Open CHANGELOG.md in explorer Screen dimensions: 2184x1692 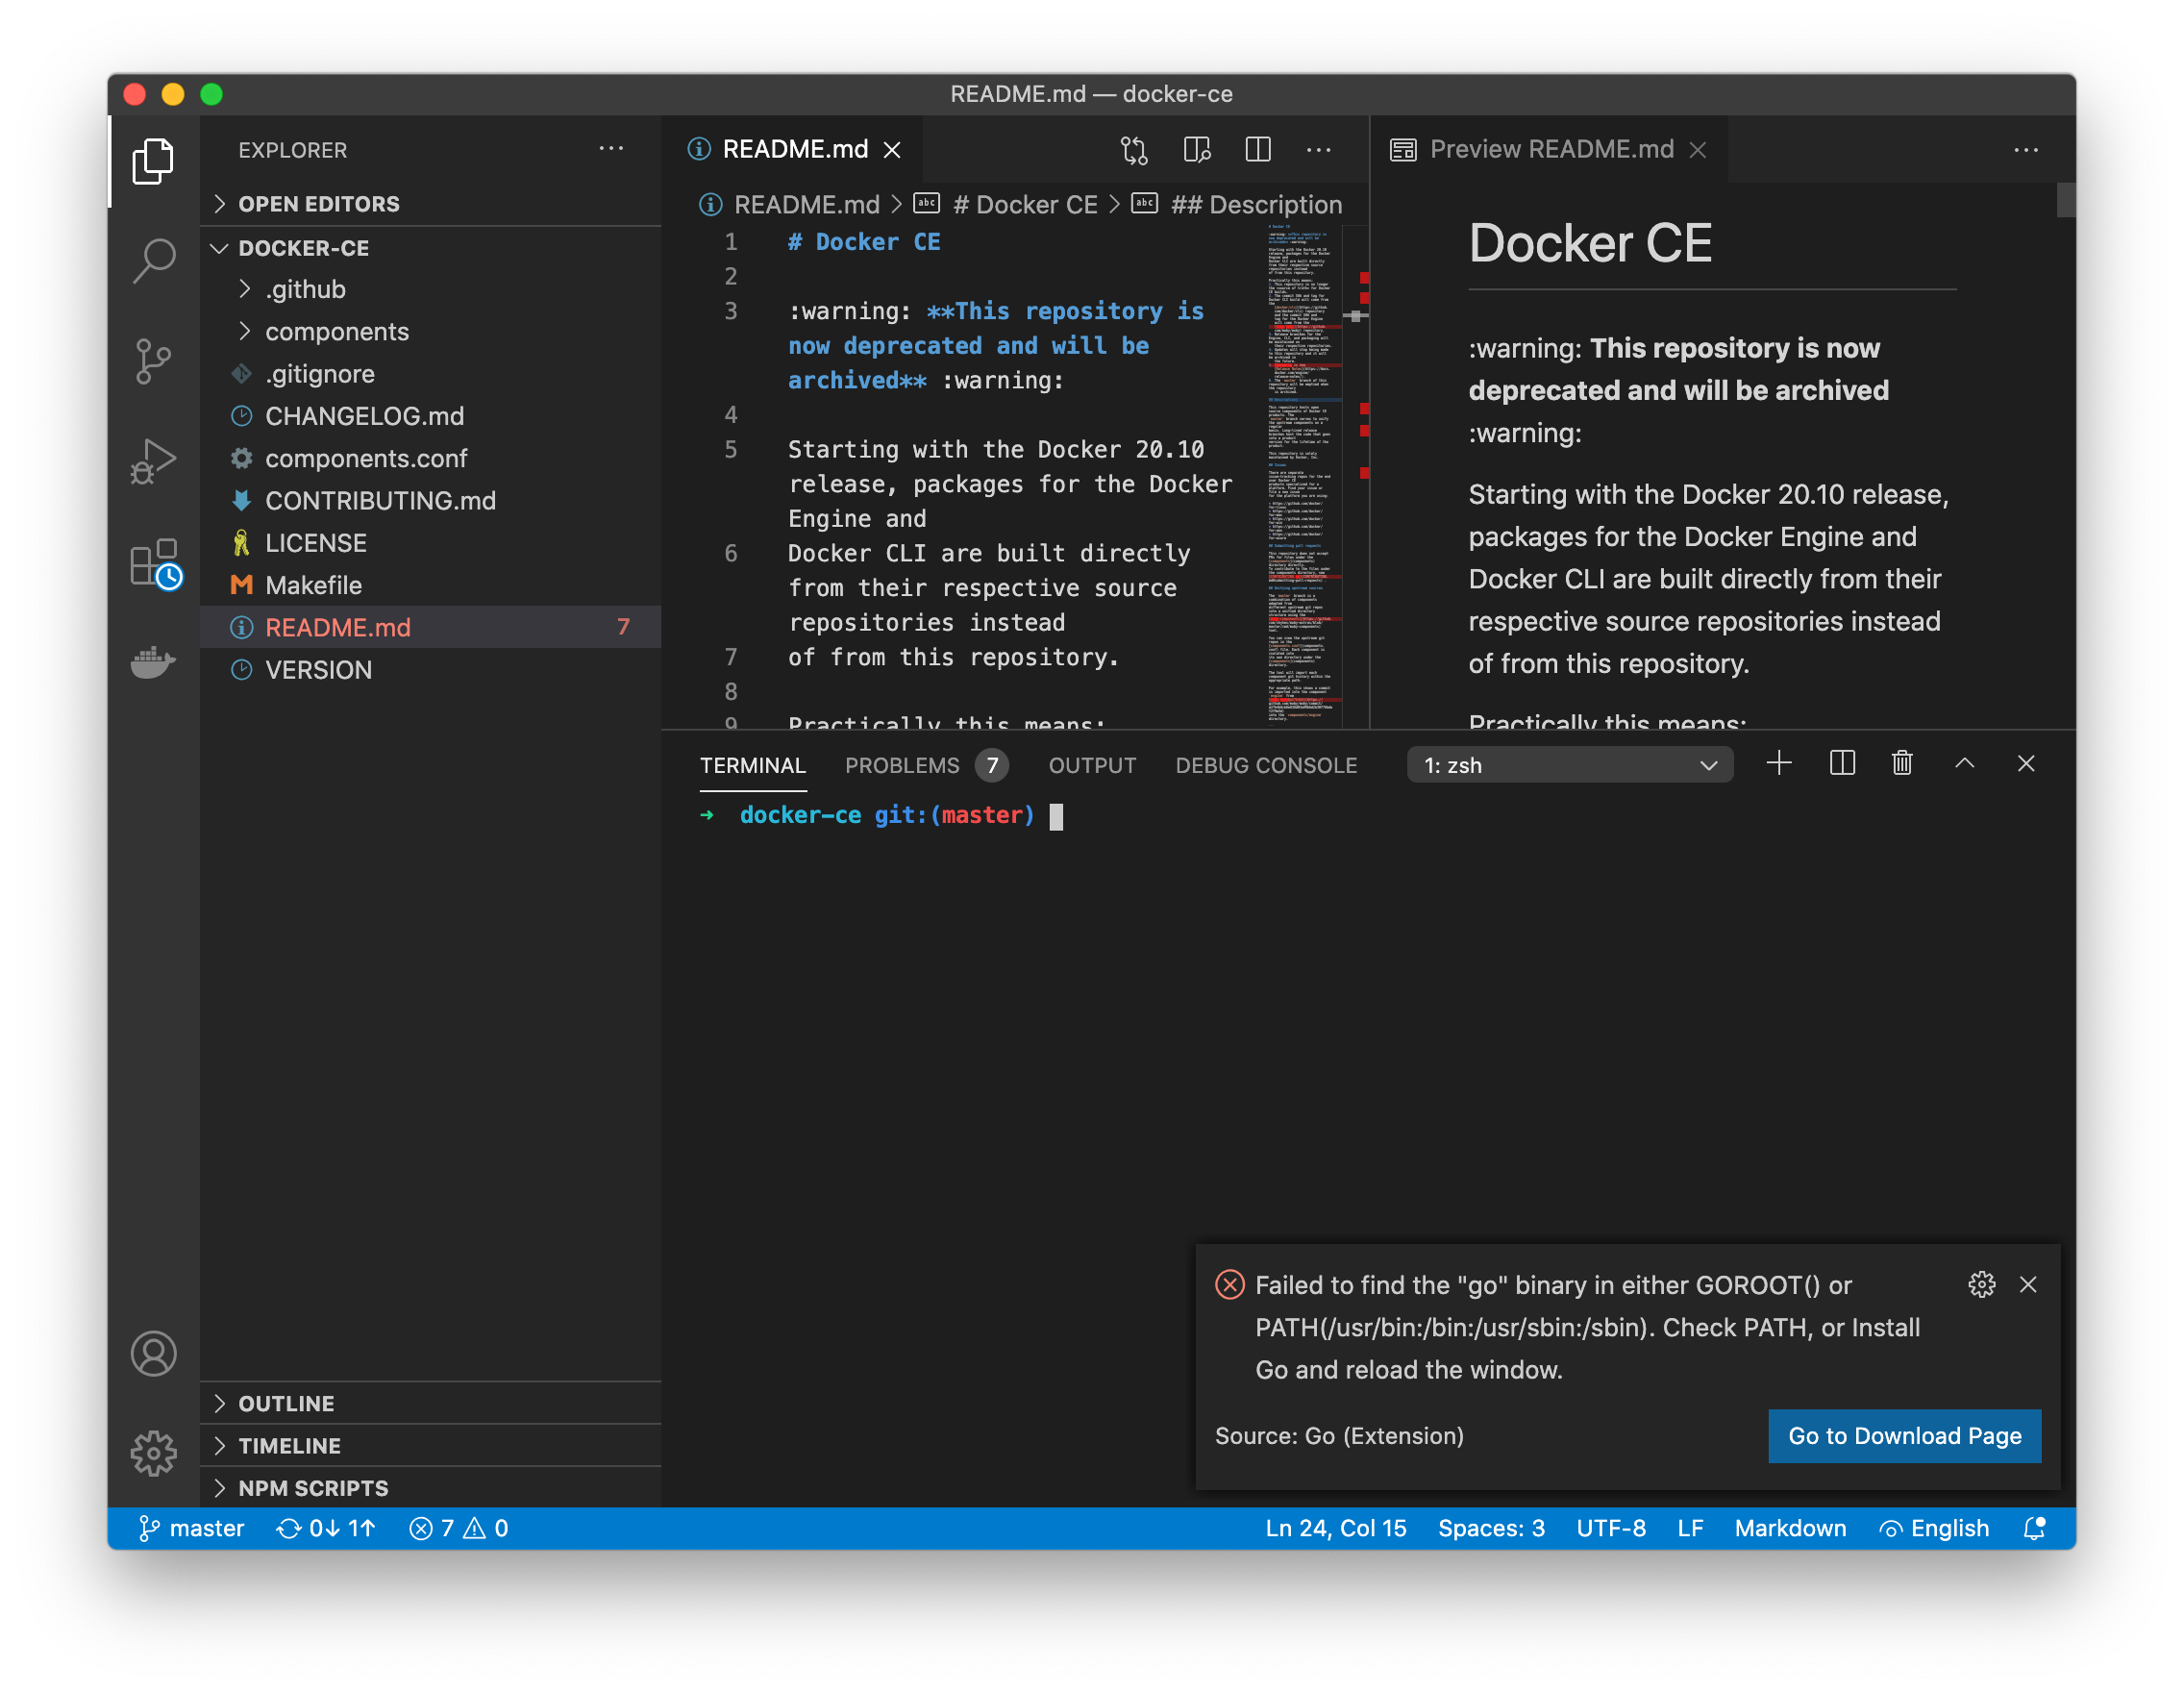pyautogui.click(x=430, y=415)
